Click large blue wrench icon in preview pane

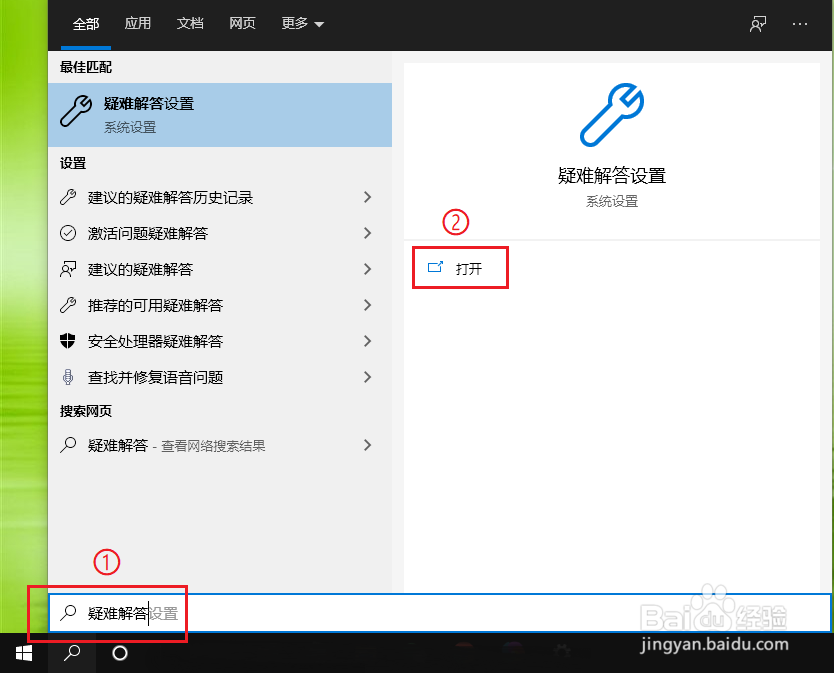point(612,114)
